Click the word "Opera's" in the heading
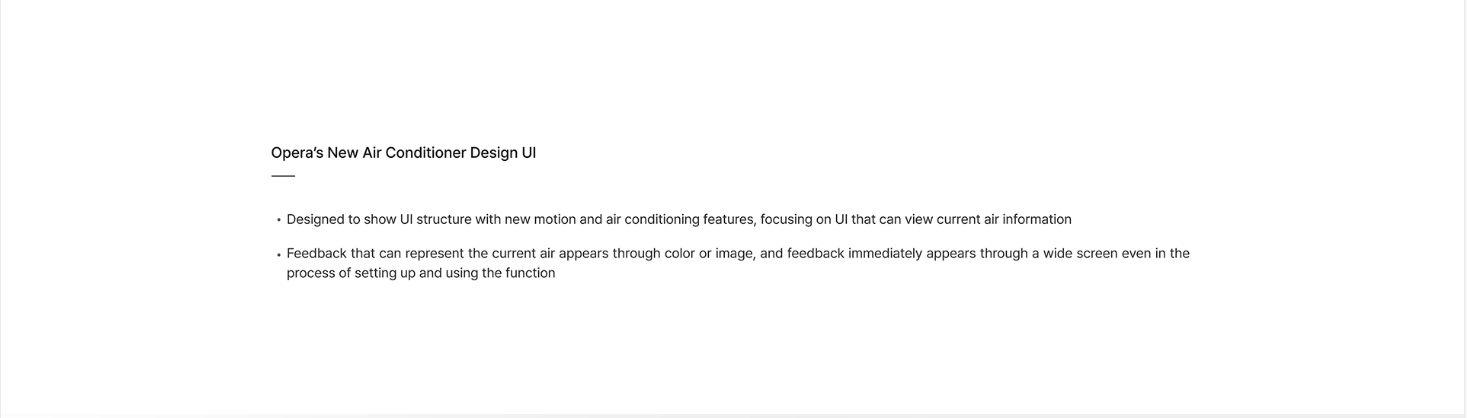 click(297, 153)
